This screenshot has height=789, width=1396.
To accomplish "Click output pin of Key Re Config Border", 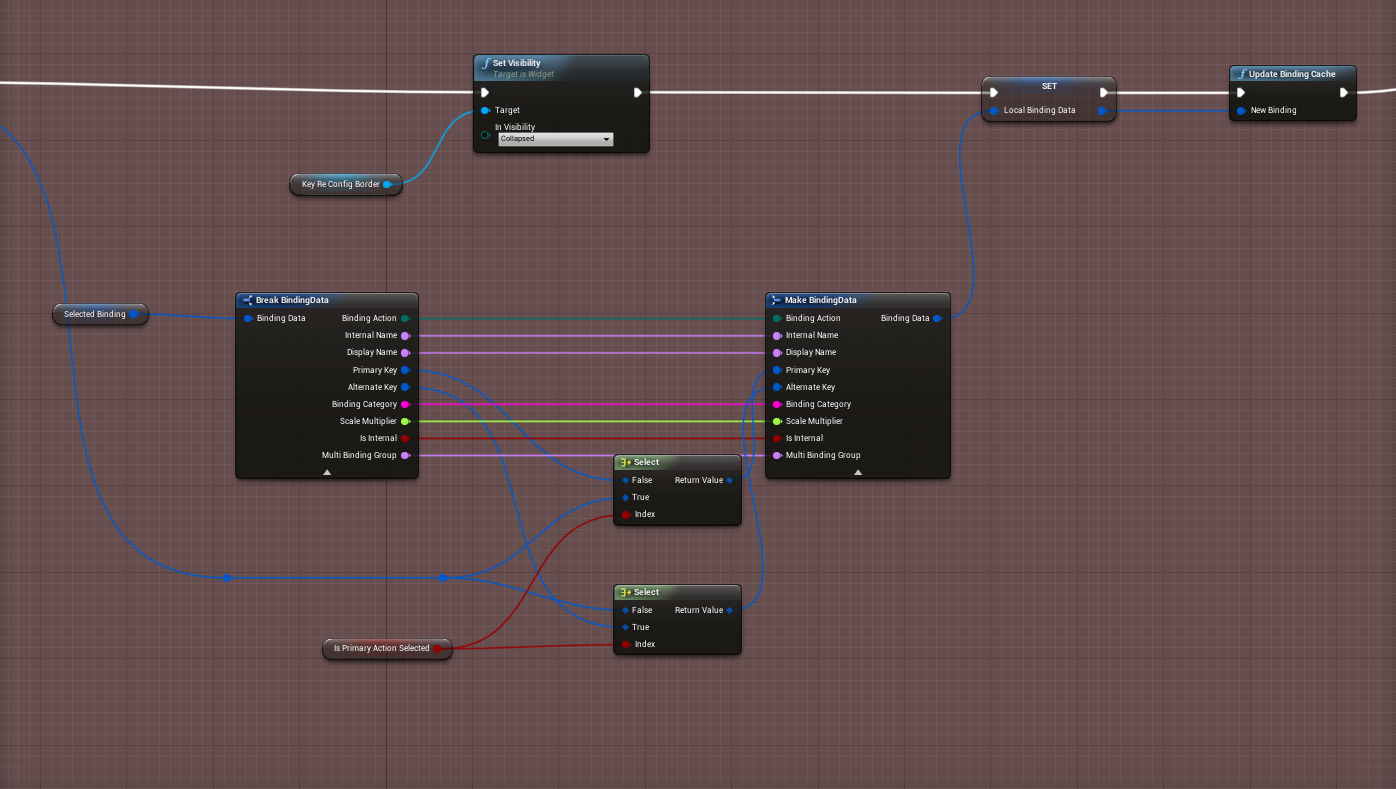I will [388, 184].
